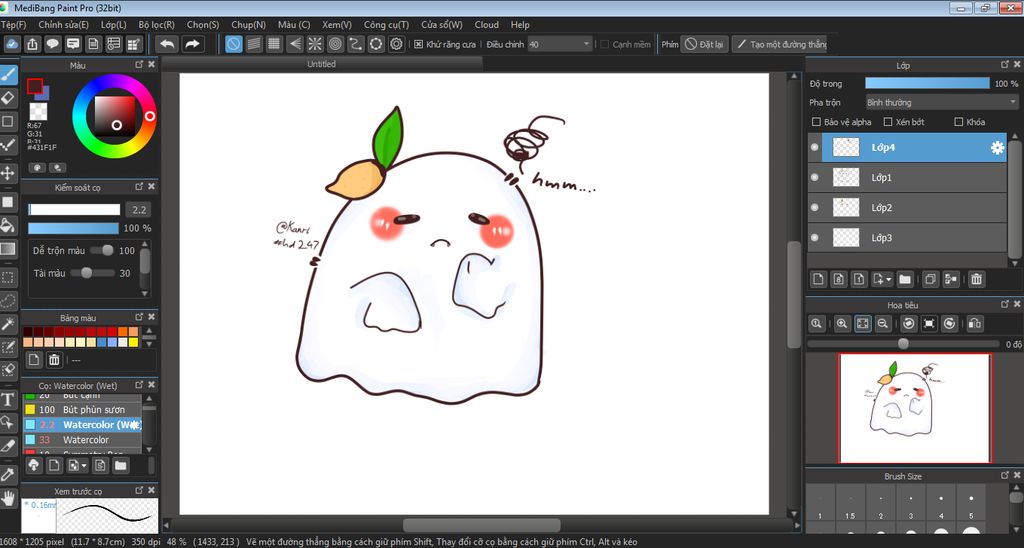This screenshot has height=548, width=1024.
Task: Hide Lớp2 layer visibility
Action: [x=814, y=208]
